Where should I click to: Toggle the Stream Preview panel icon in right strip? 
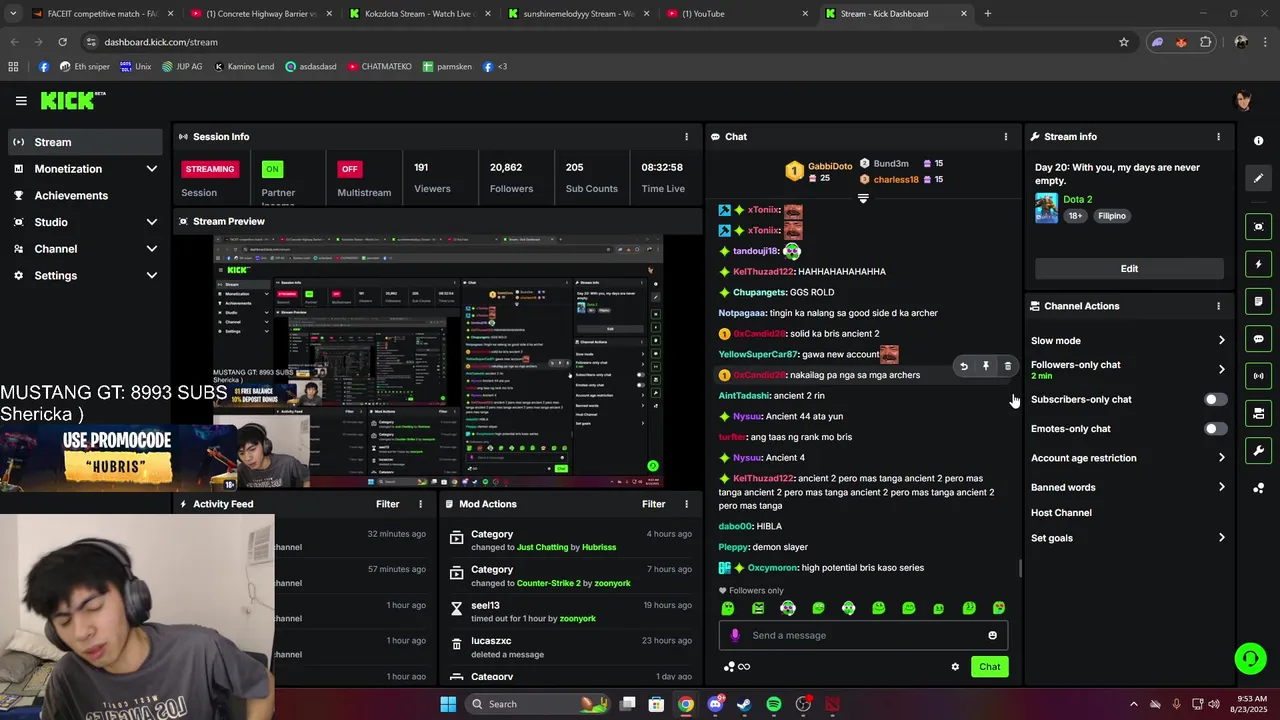point(1259,227)
